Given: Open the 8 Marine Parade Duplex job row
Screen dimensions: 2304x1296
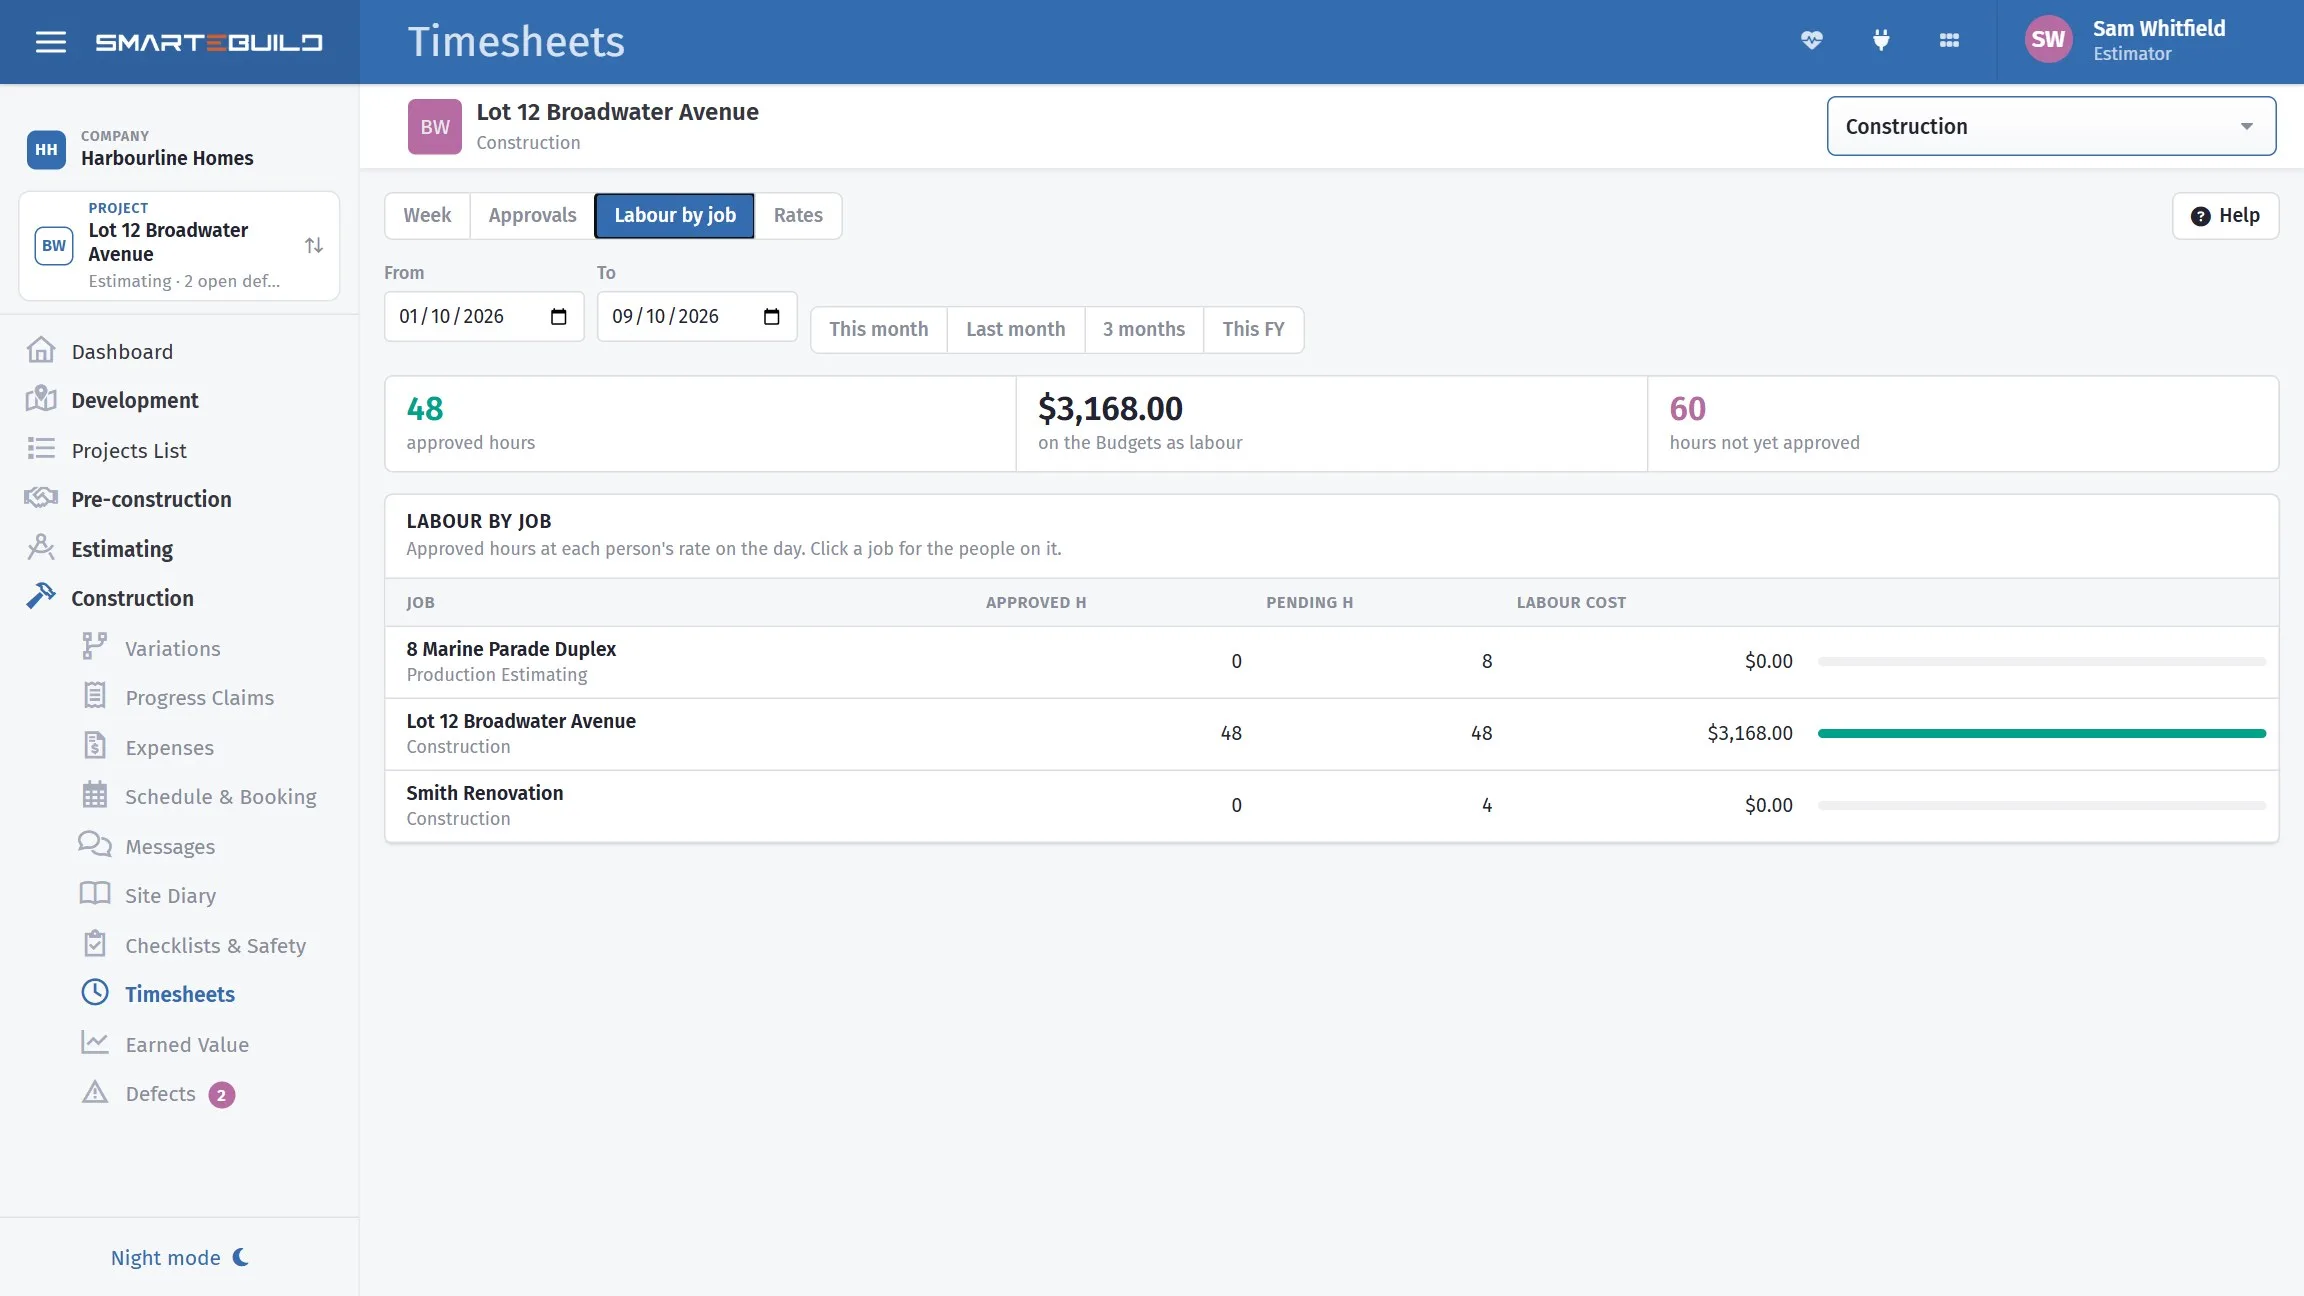Looking at the screenshot, I should click(1332, 662).
